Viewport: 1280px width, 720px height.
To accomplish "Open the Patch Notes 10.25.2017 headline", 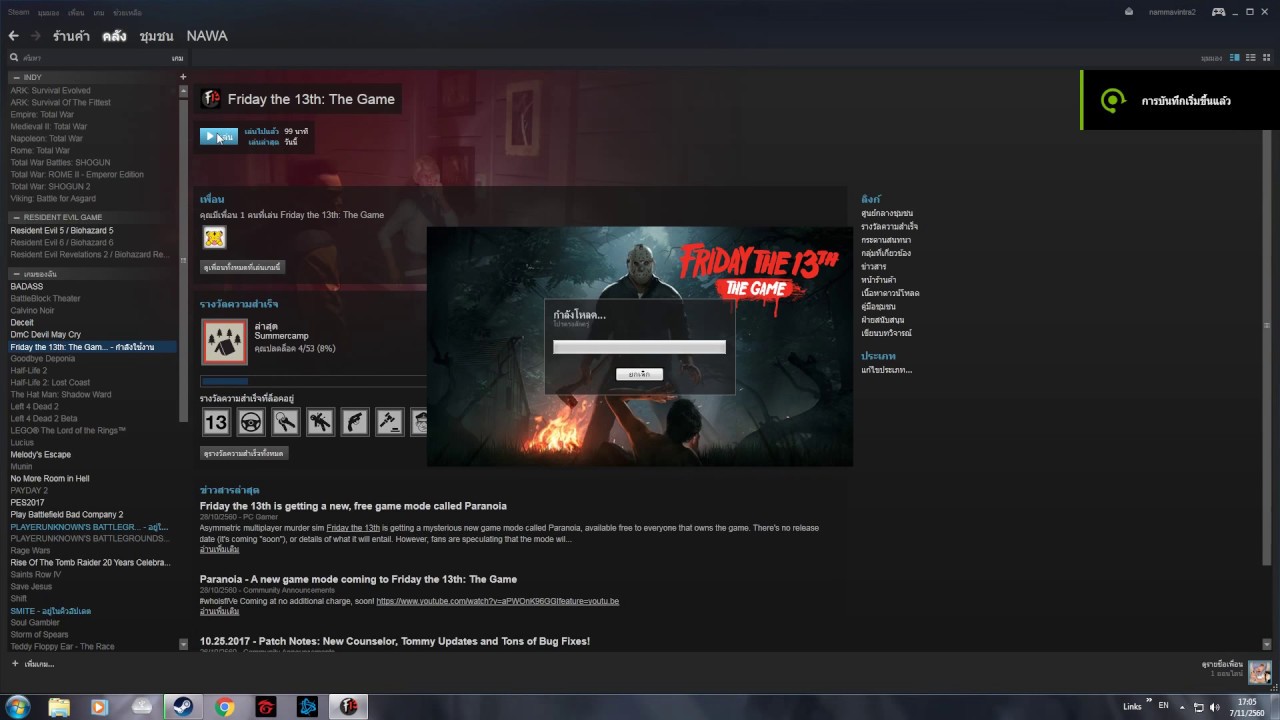I will [x=395, y=641].
